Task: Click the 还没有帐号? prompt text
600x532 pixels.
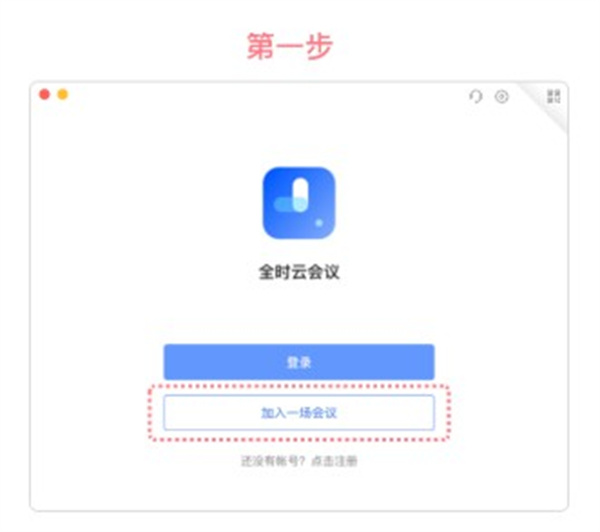Action: pos(272,461)
